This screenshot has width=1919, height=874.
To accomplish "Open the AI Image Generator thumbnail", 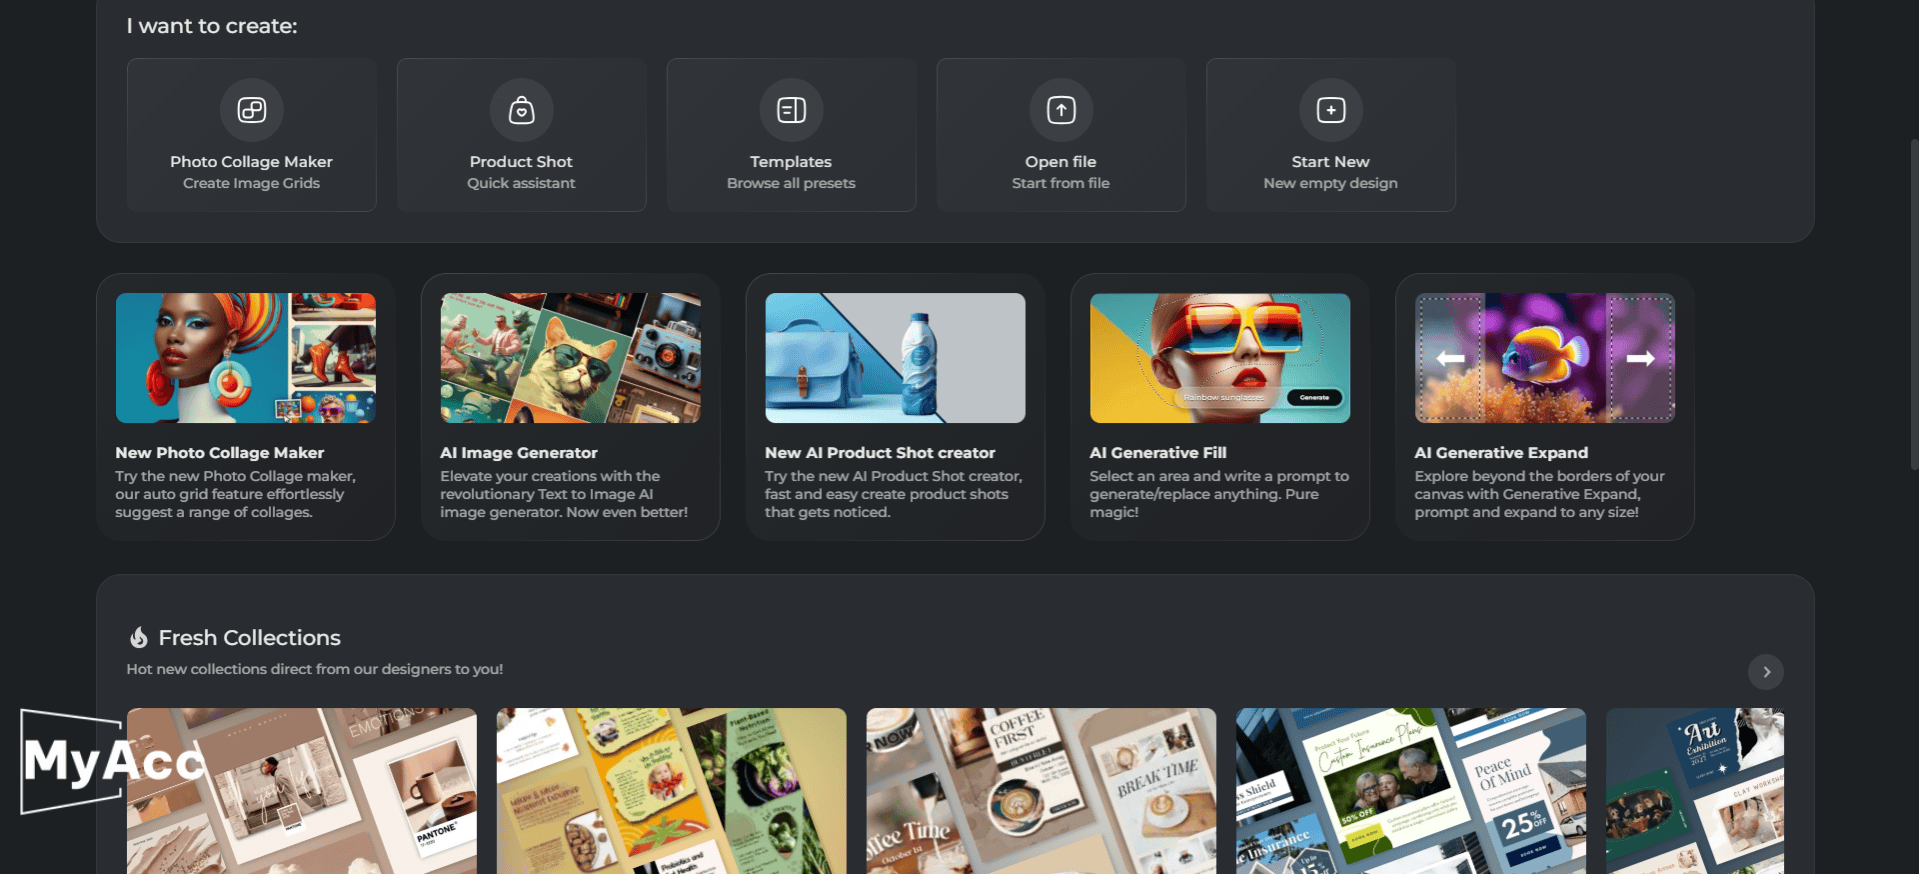I will (570, 358).
